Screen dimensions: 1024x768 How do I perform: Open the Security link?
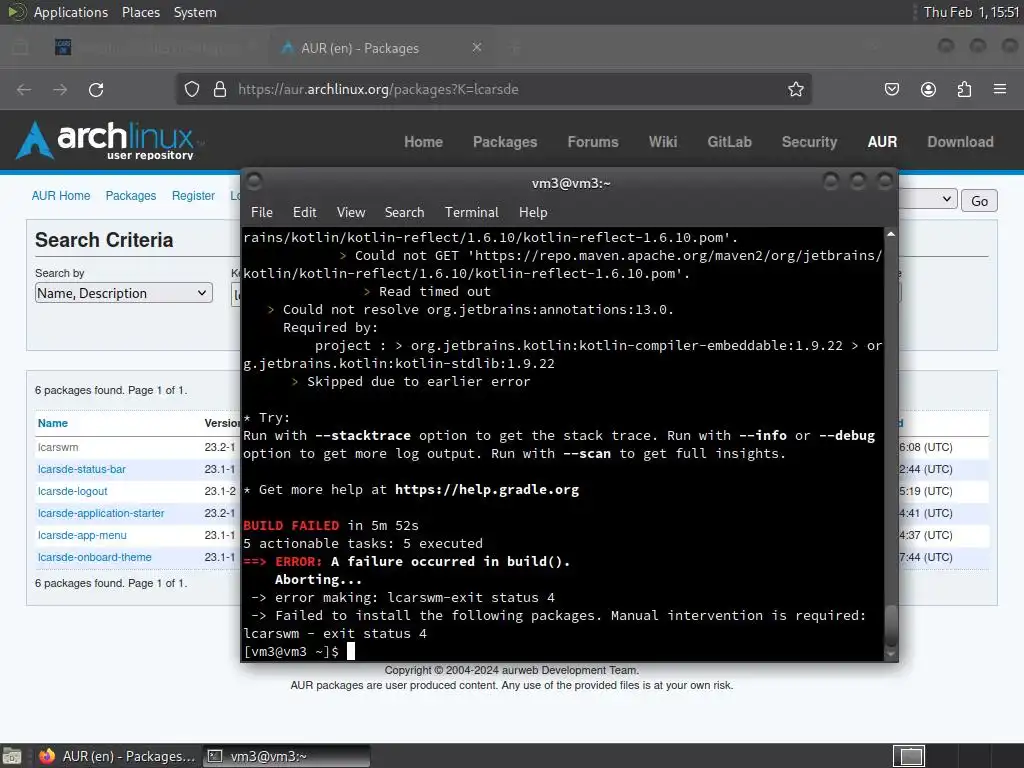click(x=809, y=142)
